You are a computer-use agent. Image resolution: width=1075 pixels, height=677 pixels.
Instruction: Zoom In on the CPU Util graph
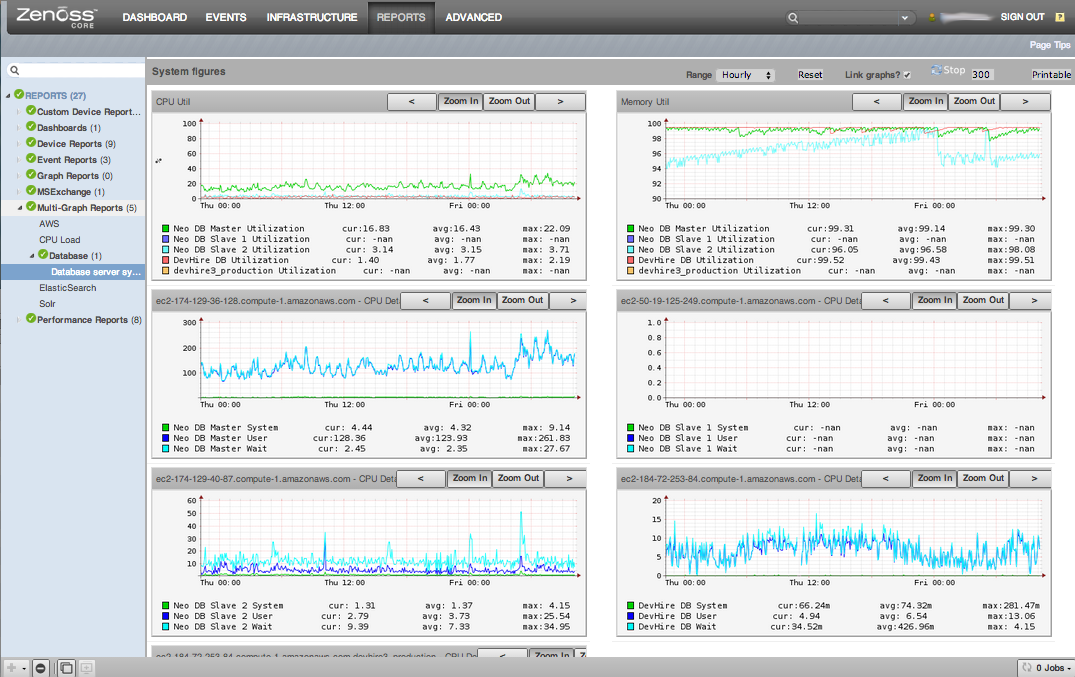(x=461, y=102)
